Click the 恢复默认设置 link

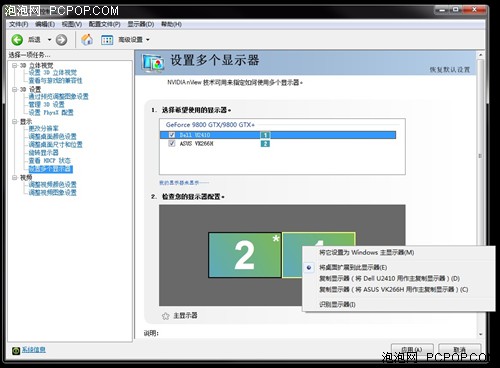(450, 70)
